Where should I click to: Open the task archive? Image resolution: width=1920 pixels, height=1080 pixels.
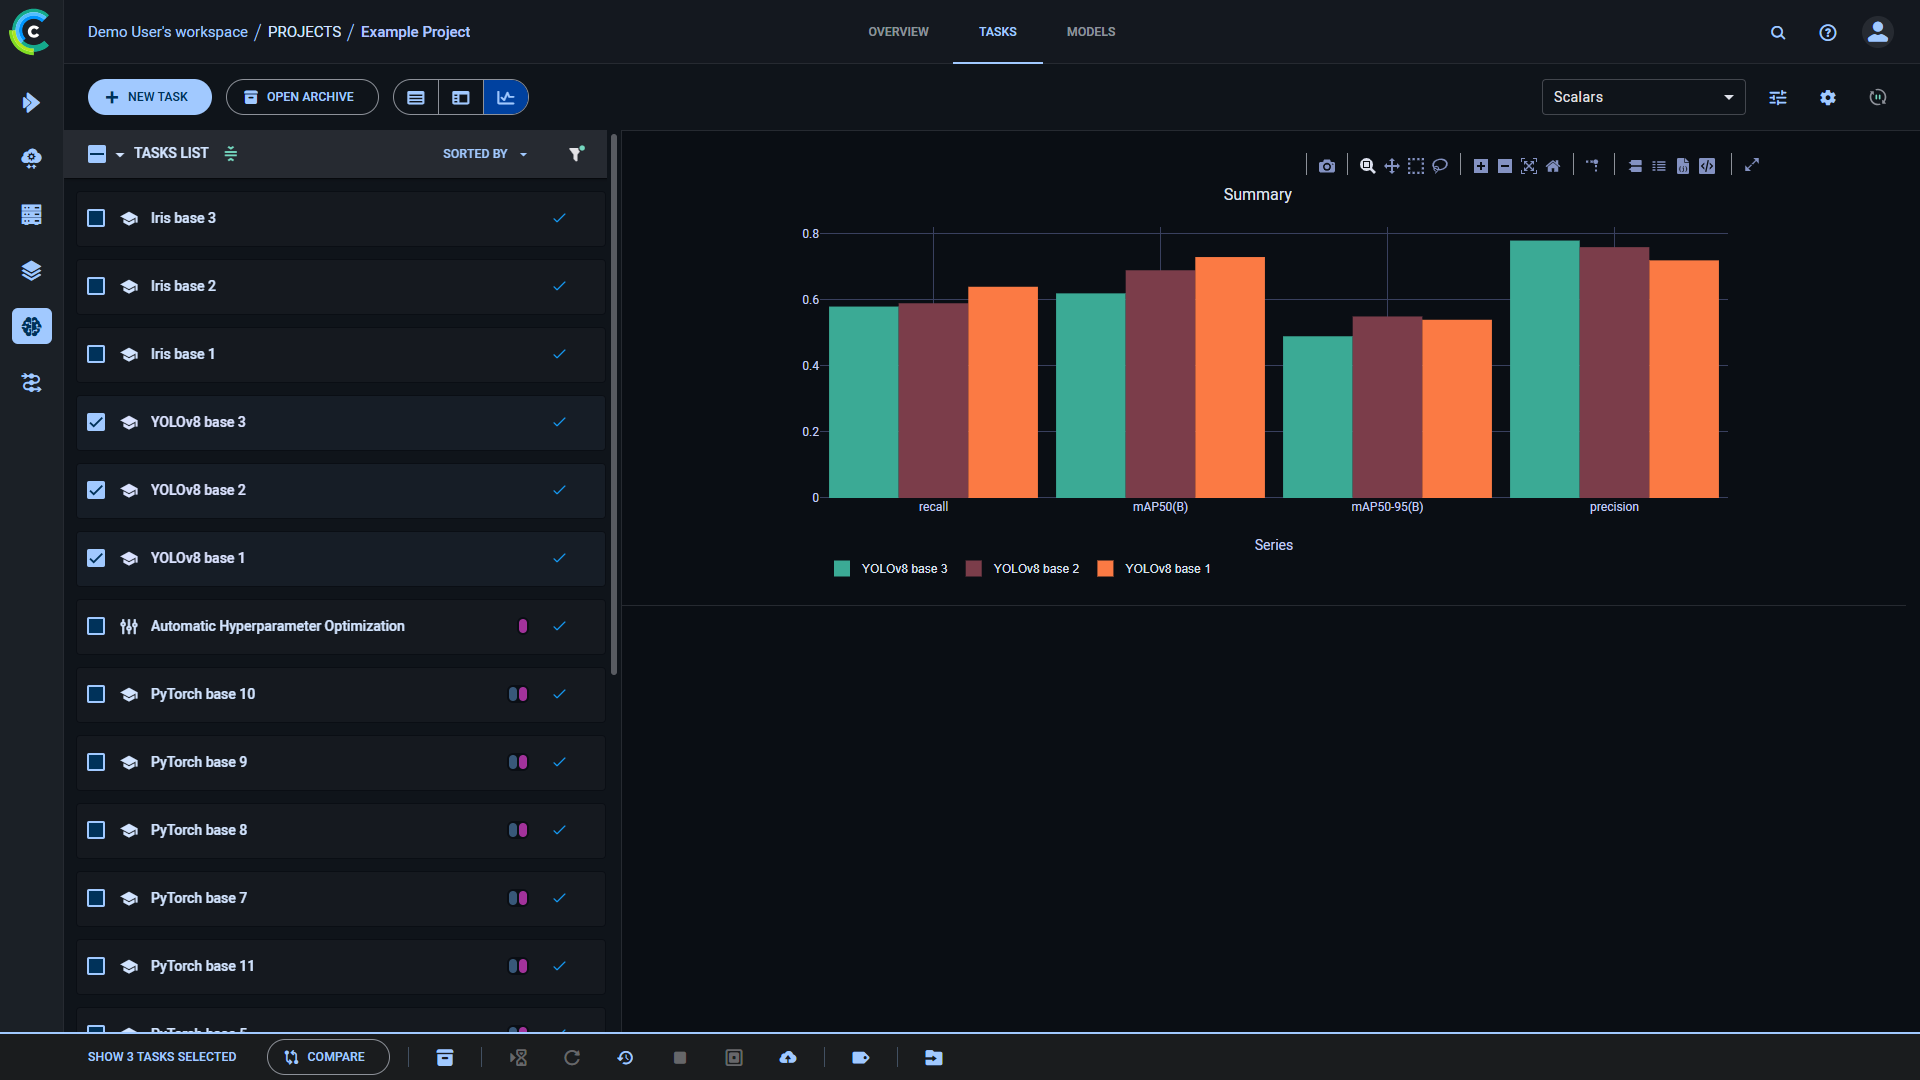pyautogui.click(x=302, y=97)
